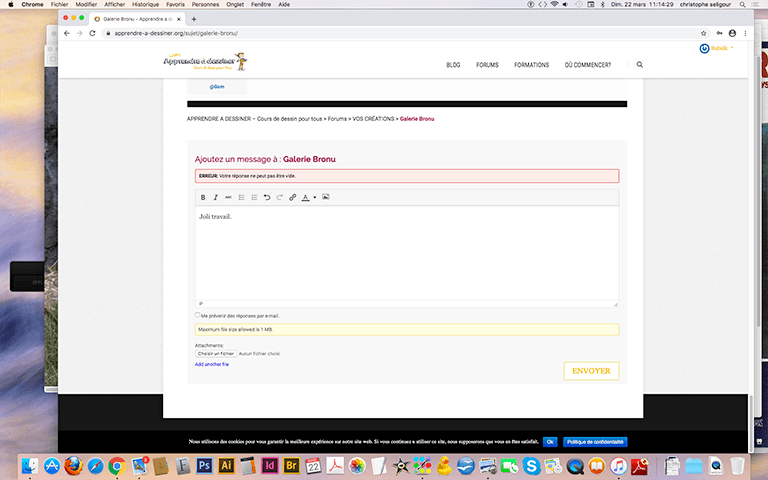Launch Firefox from the dock

pyautogui.click(x=73, y=466)
